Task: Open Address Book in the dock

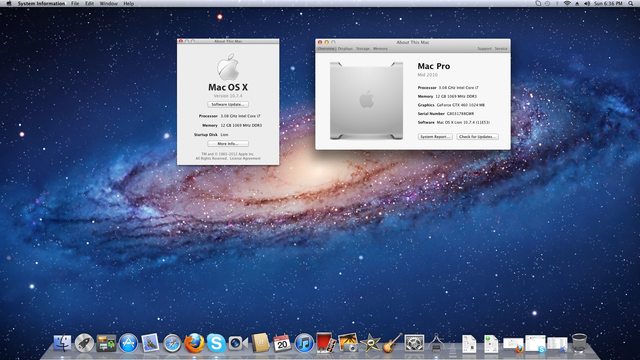Action: coord(260,343)
